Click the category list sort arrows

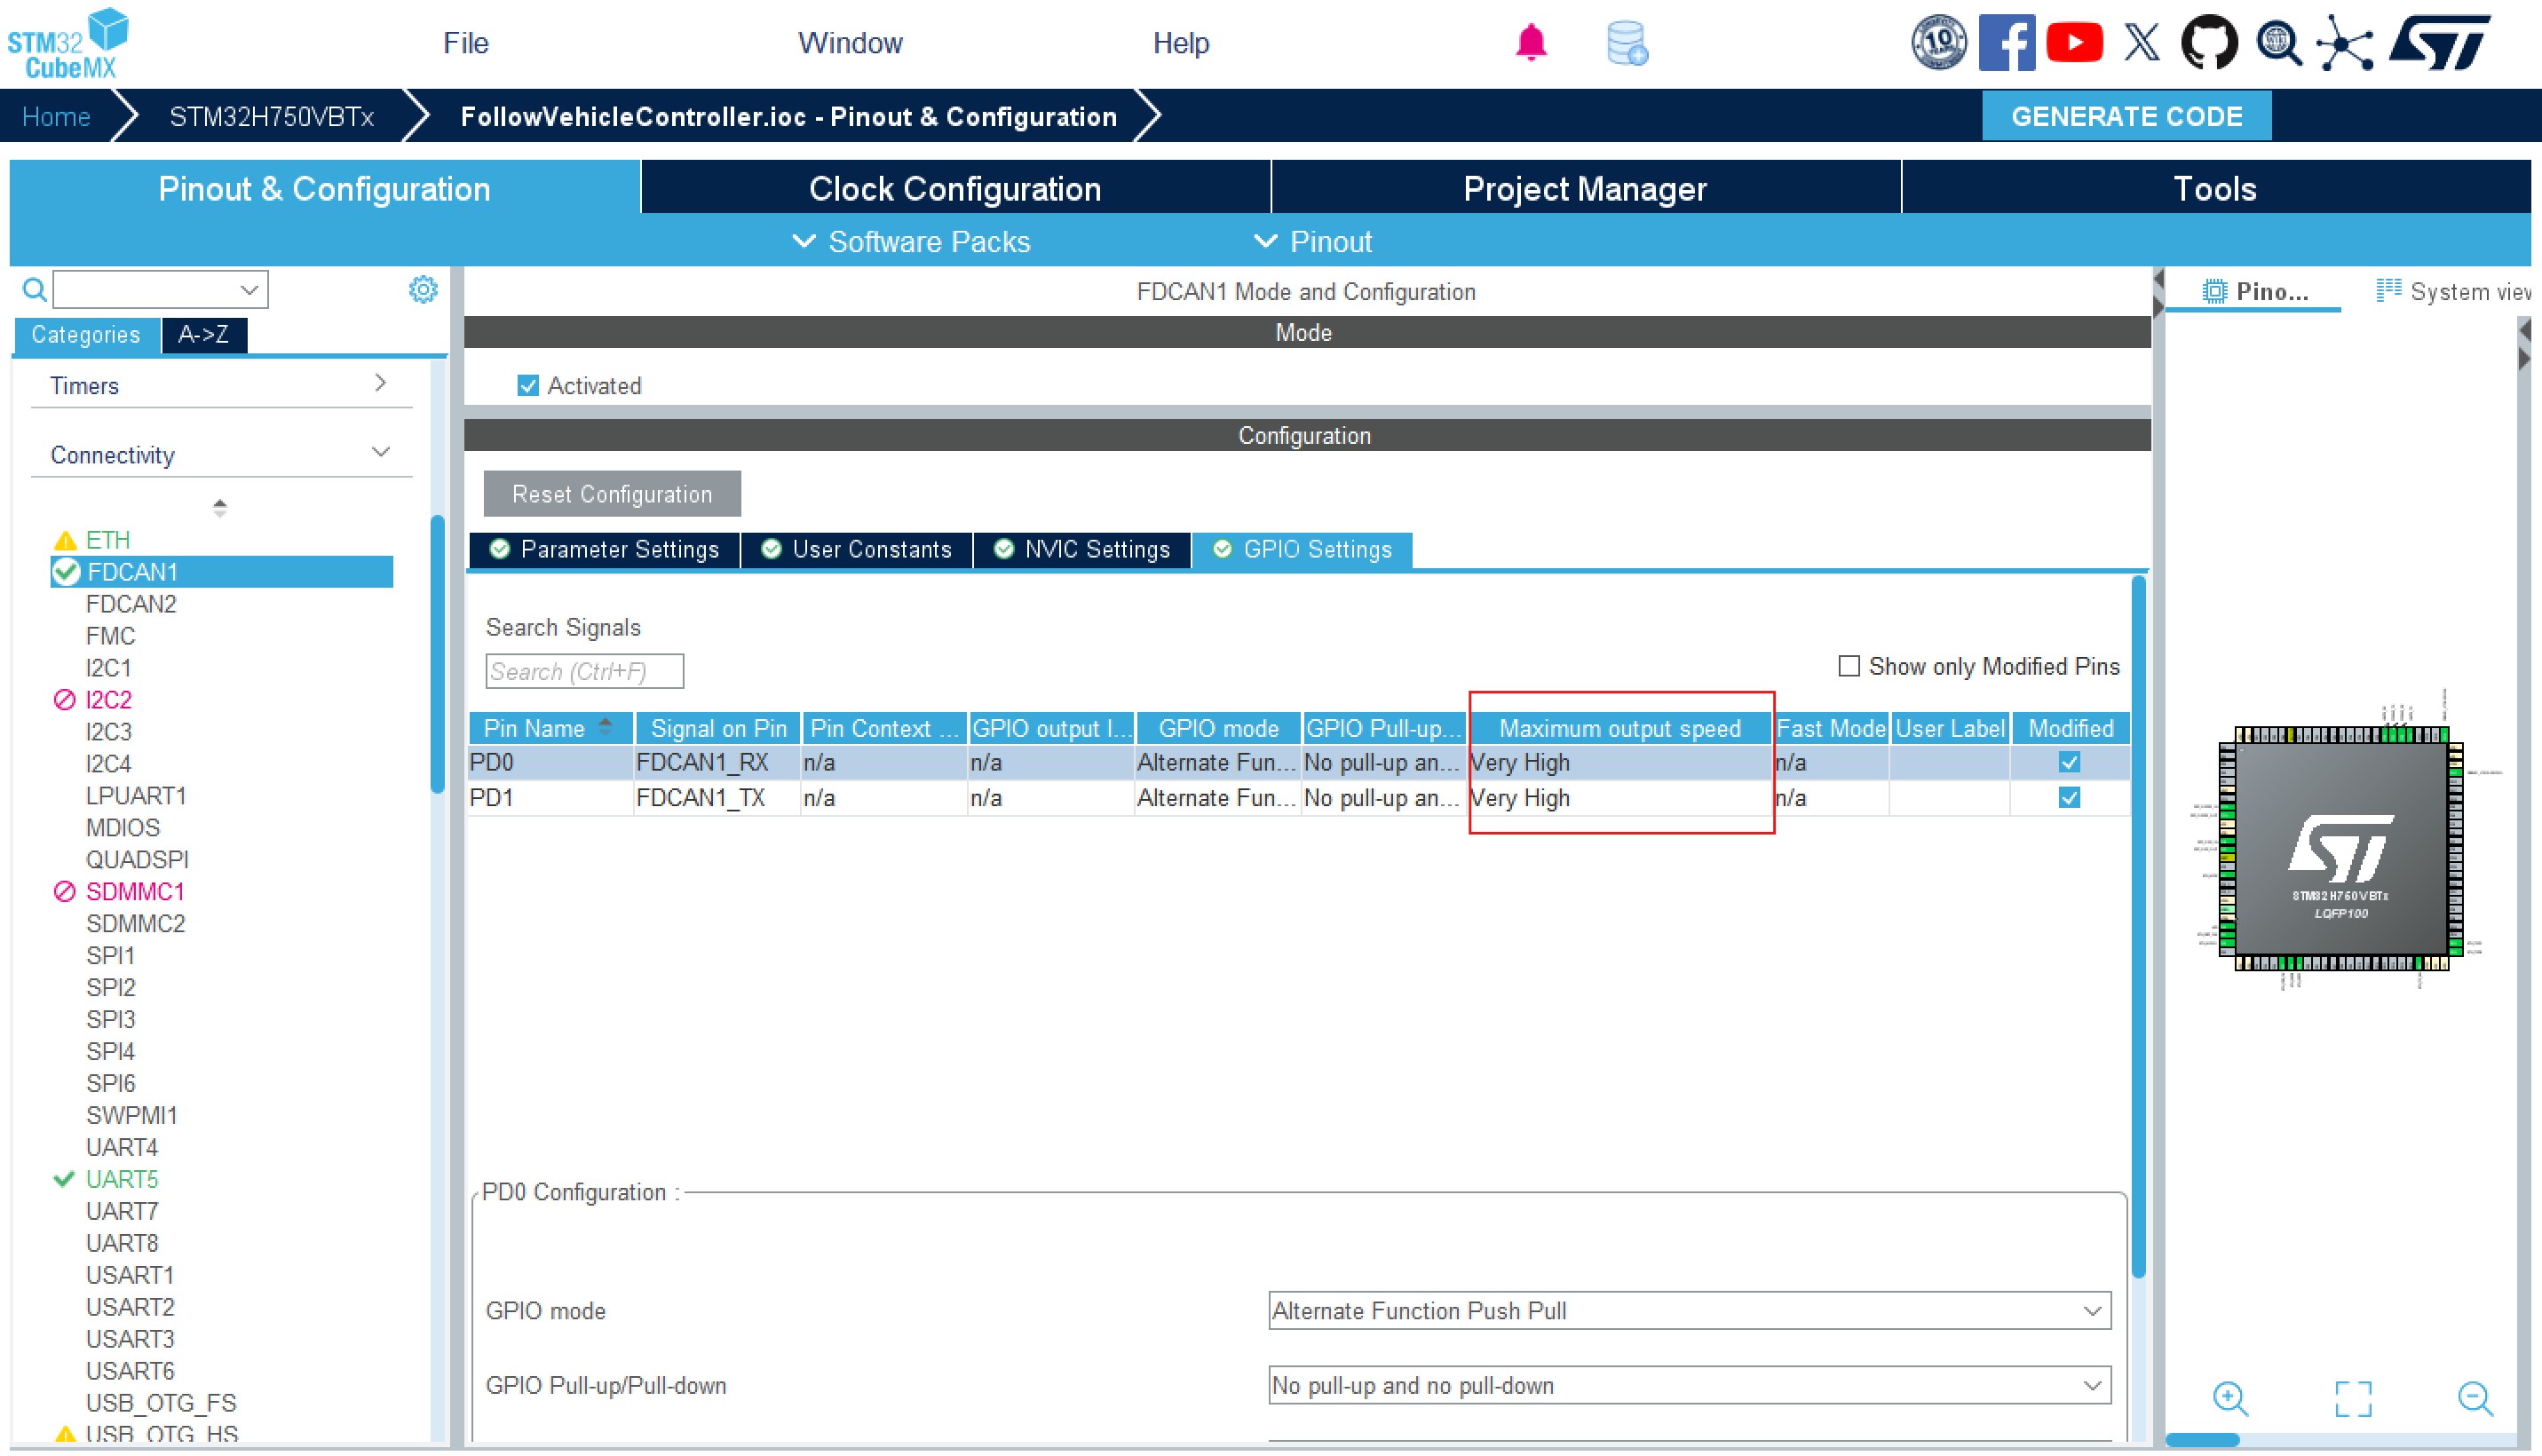click(x=219, y=507)
